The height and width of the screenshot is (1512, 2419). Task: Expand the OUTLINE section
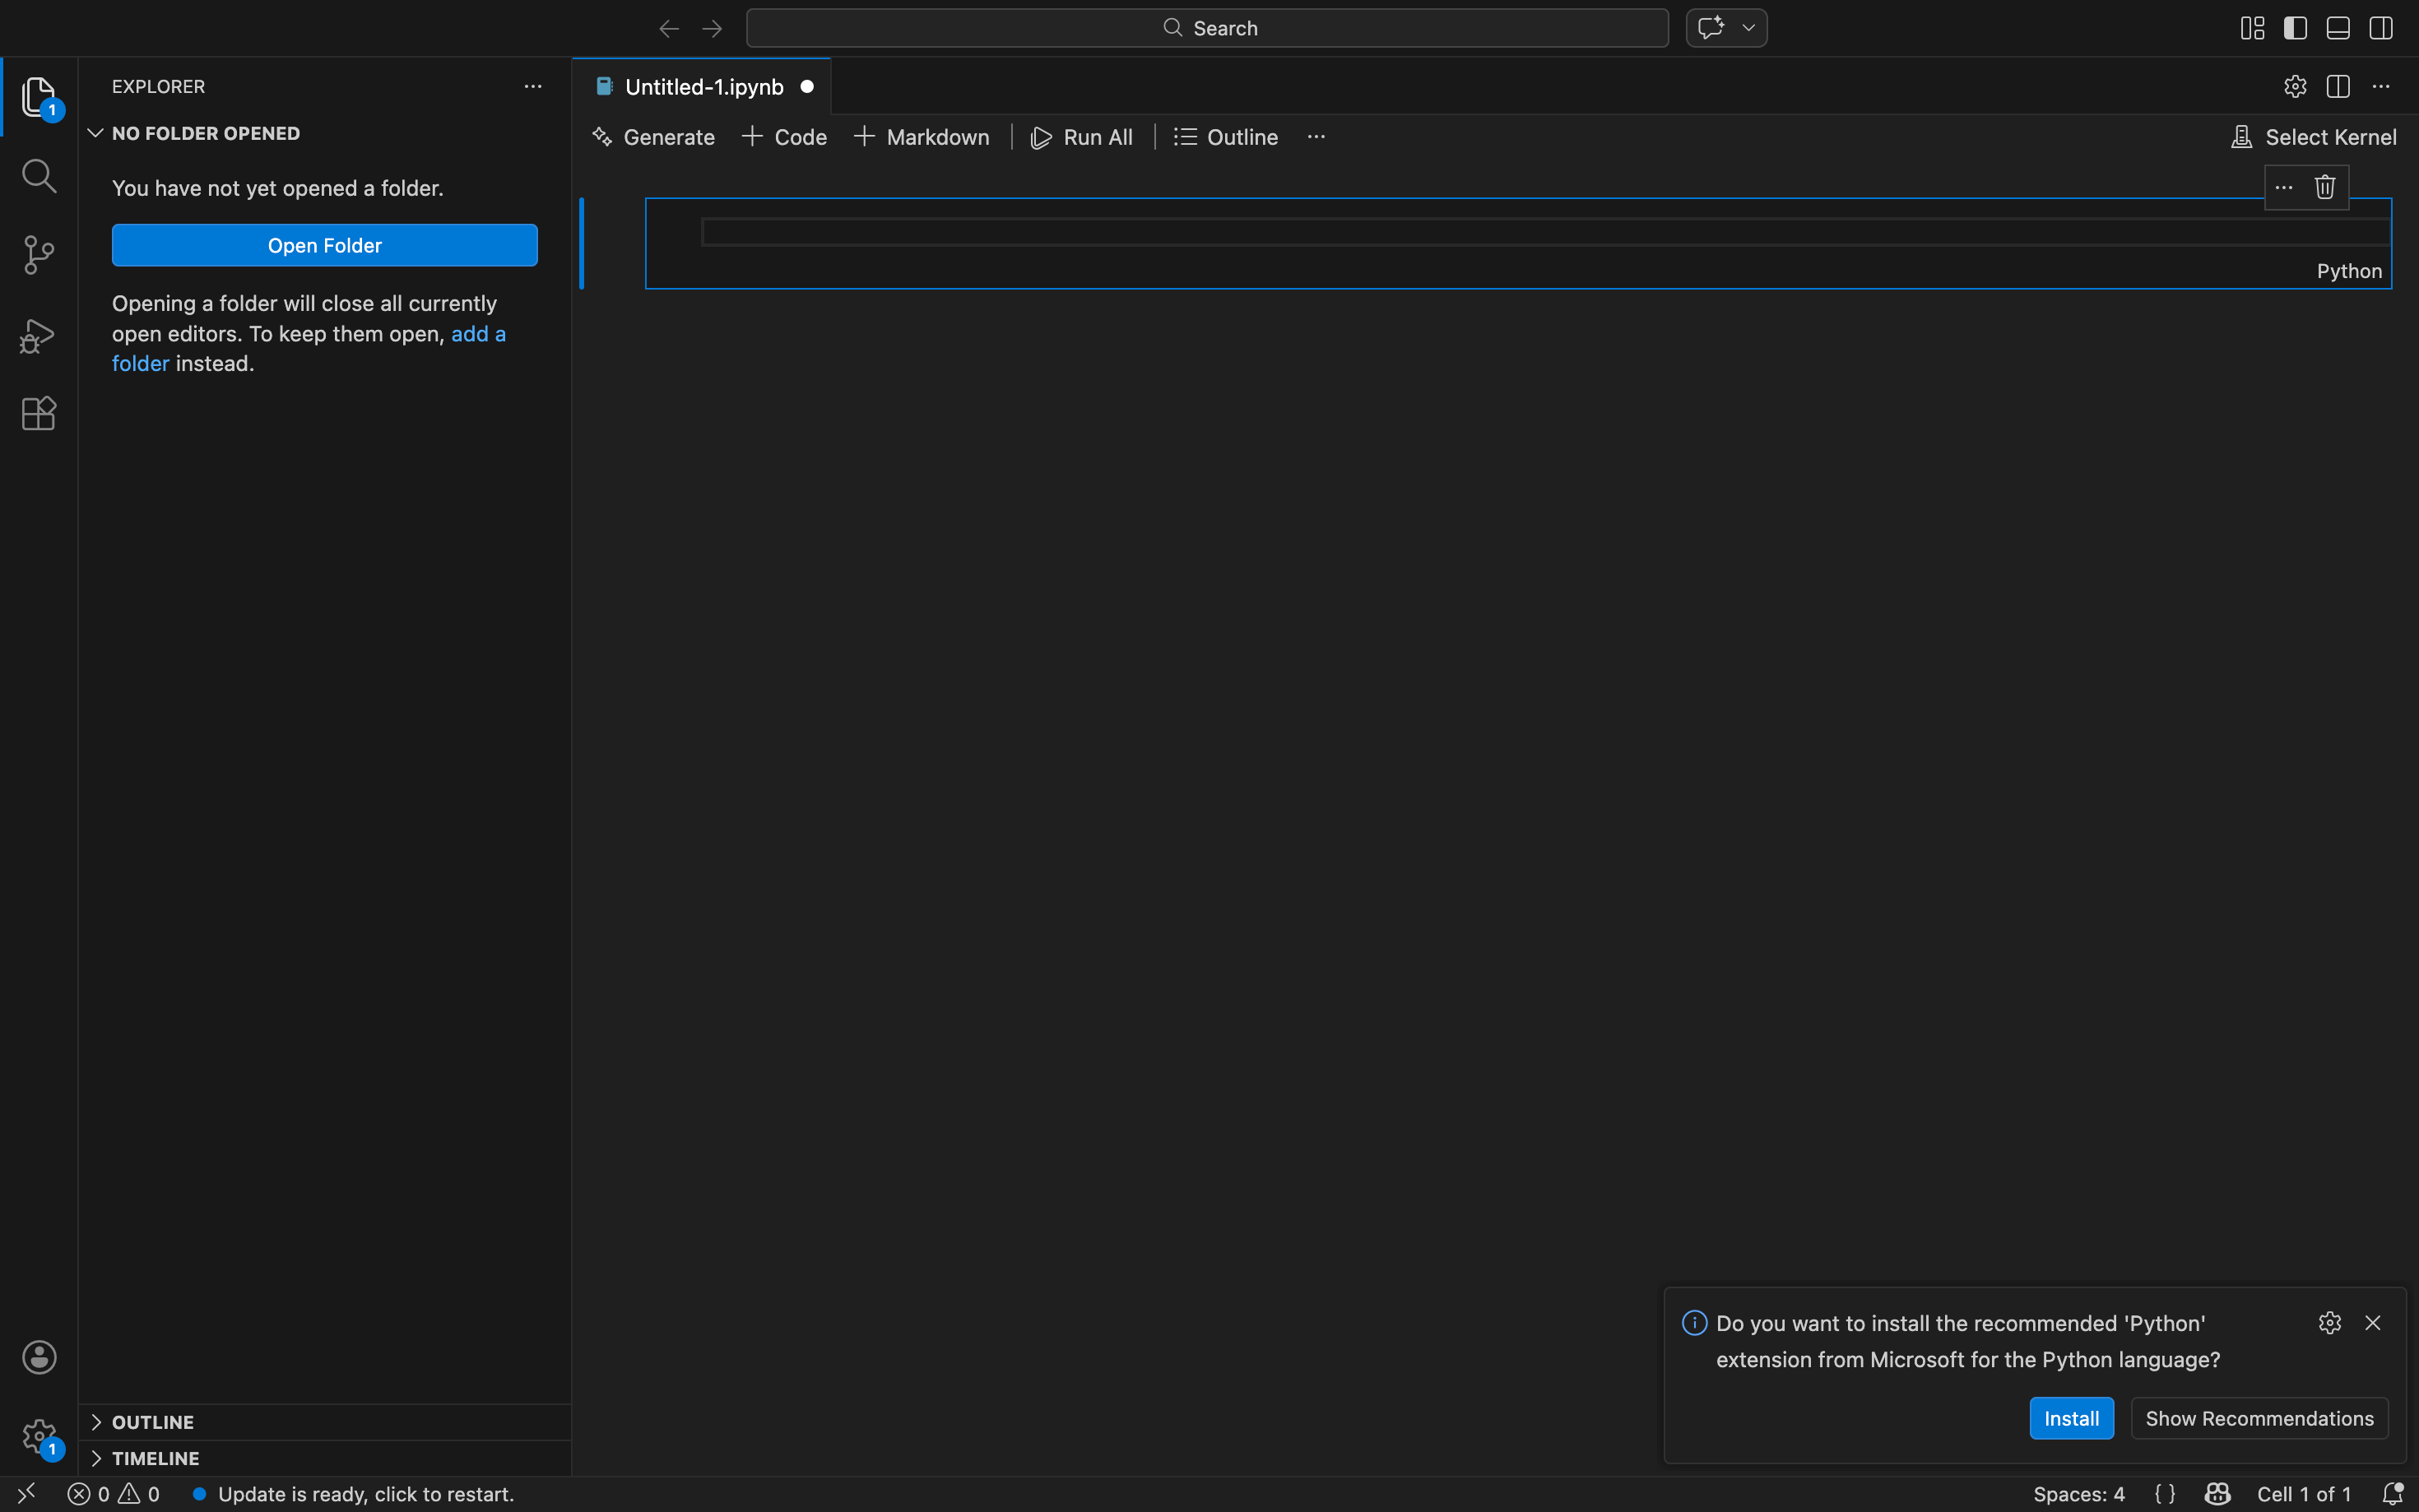point(152,1422)
